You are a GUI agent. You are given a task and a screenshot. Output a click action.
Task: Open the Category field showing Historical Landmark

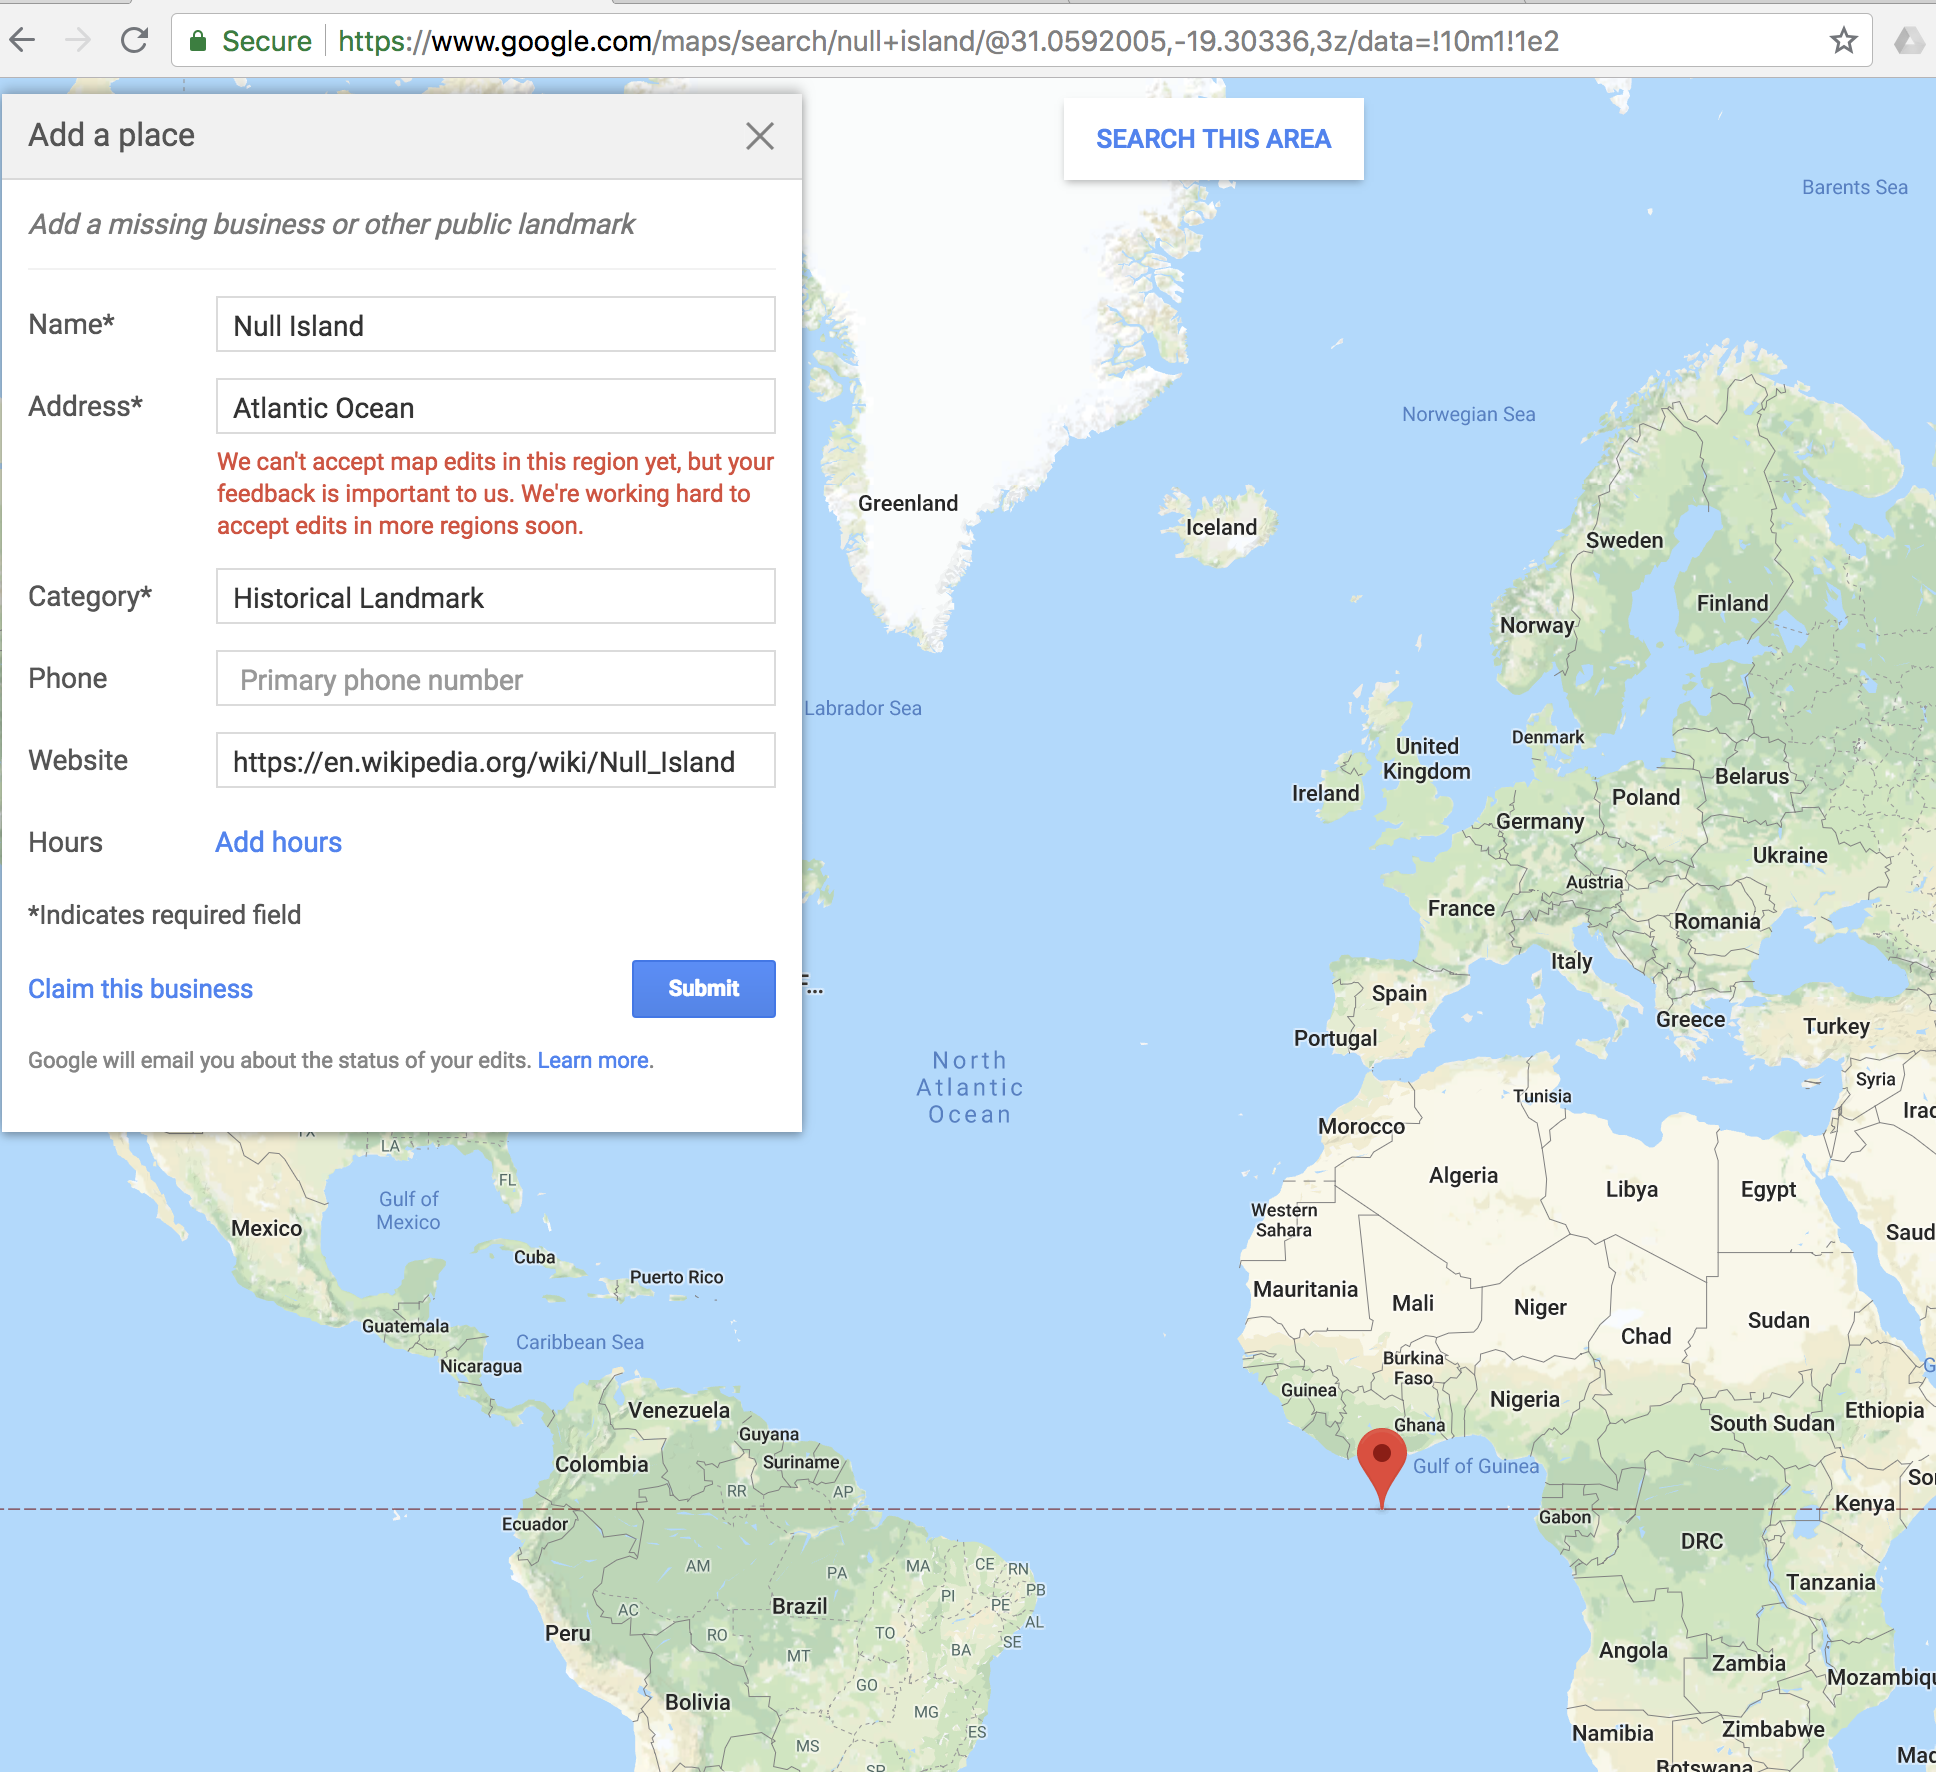point(495,597)
